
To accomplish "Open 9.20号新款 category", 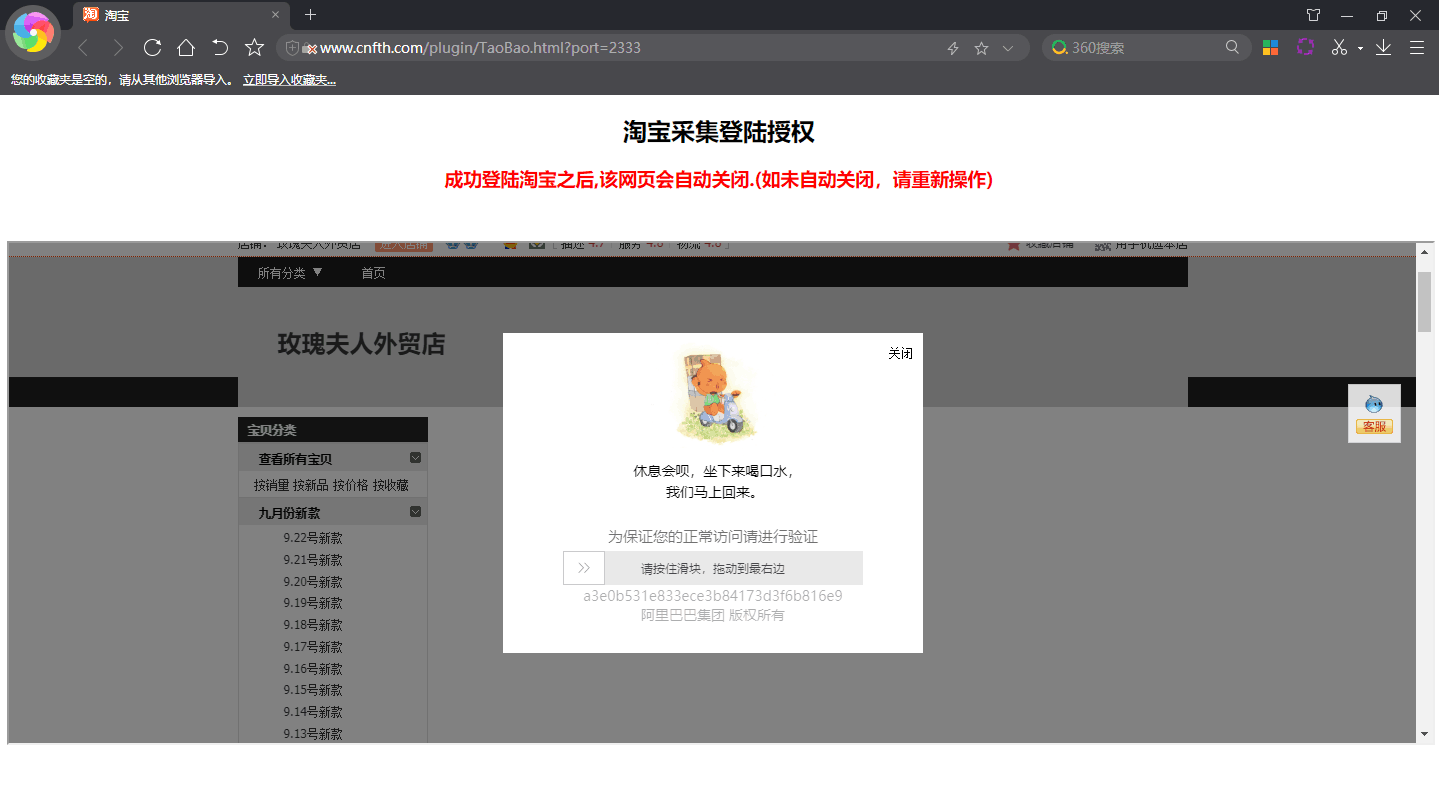I will click(x=313, y=582).
